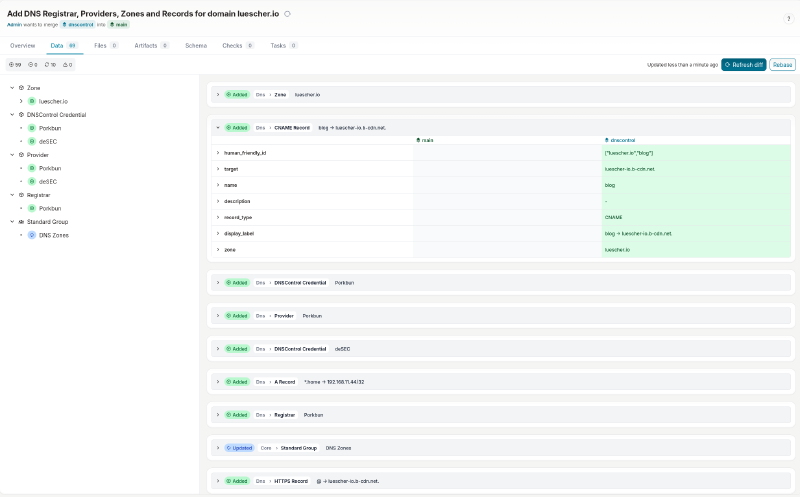800x497 pixels.
Task: Collapse the Zone tree group
Action: 12,88
